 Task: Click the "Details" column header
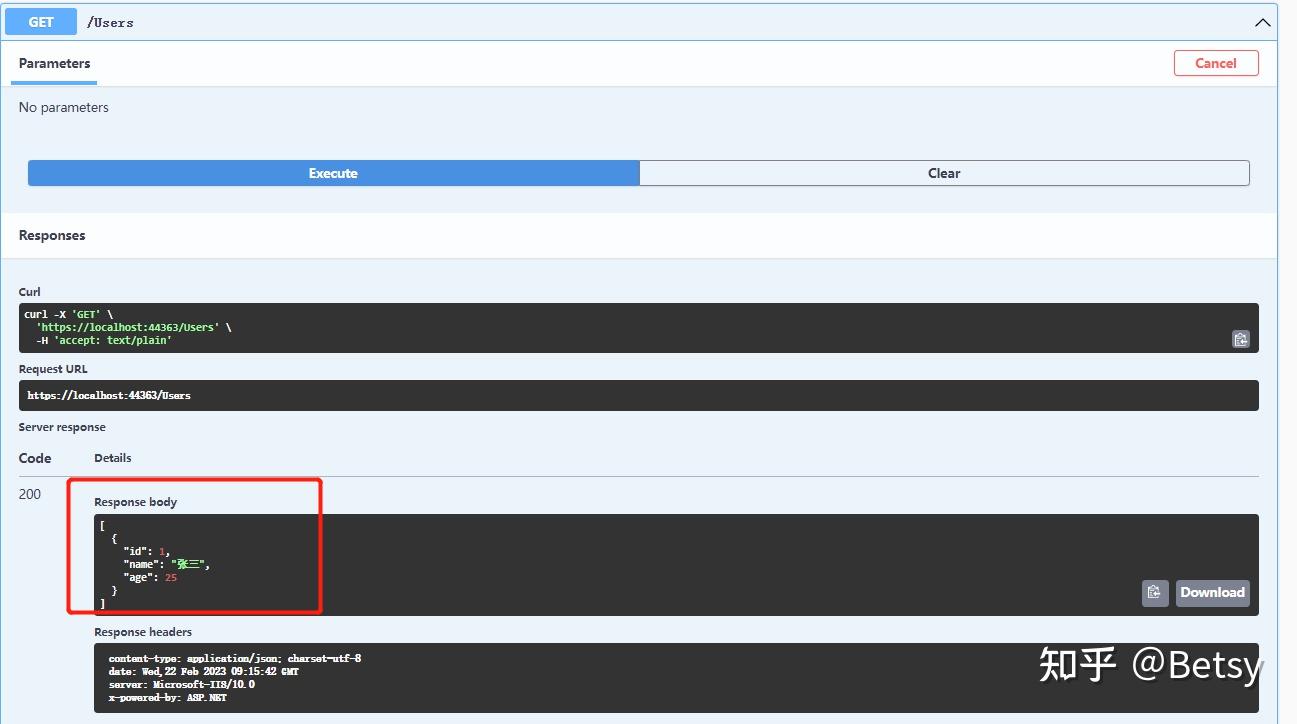113,458
